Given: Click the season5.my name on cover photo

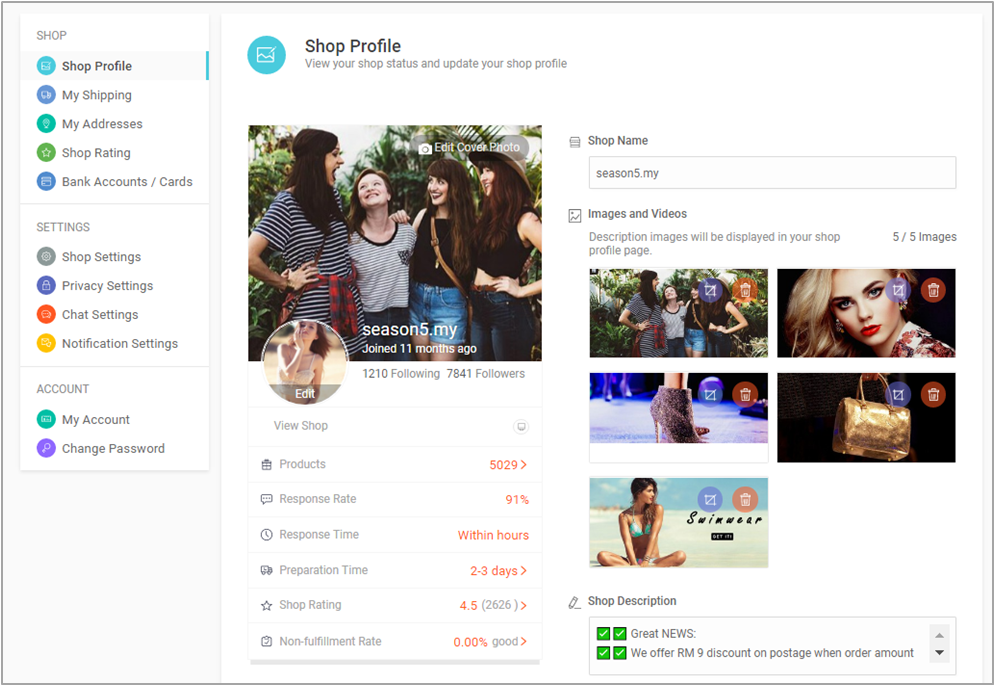Looking at the screenshot, I should pyautogui.click(x=409, y=329).
